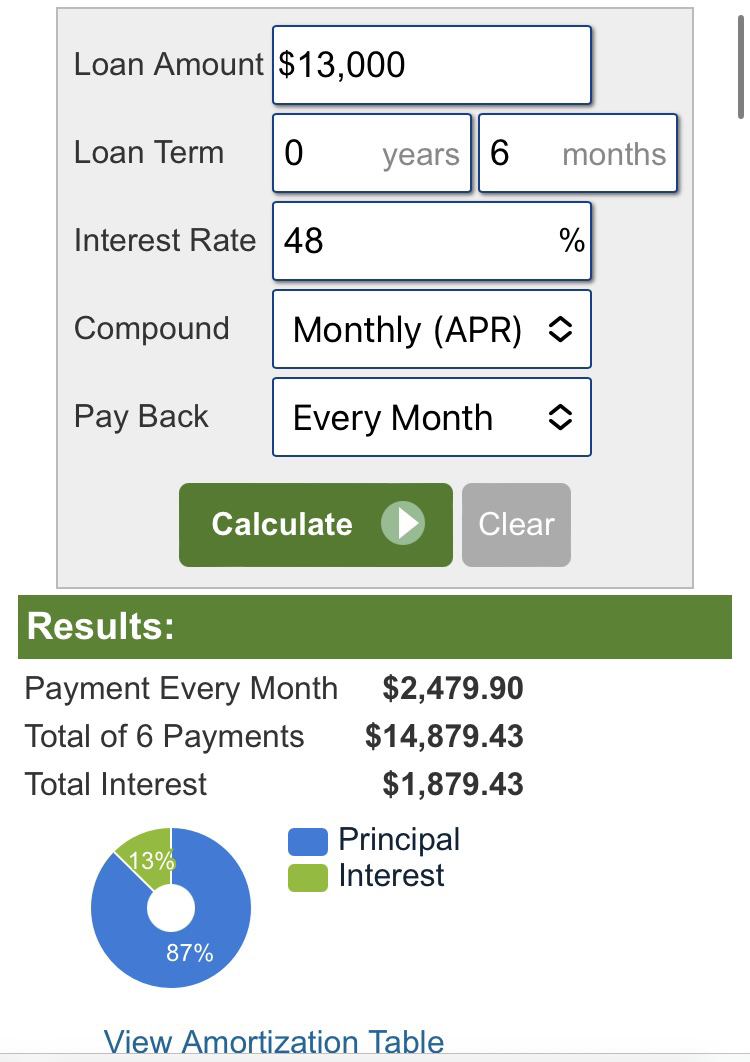
Task: Click the blue Principal legend square
Action: pyautogui.click(x=308, y=842)
